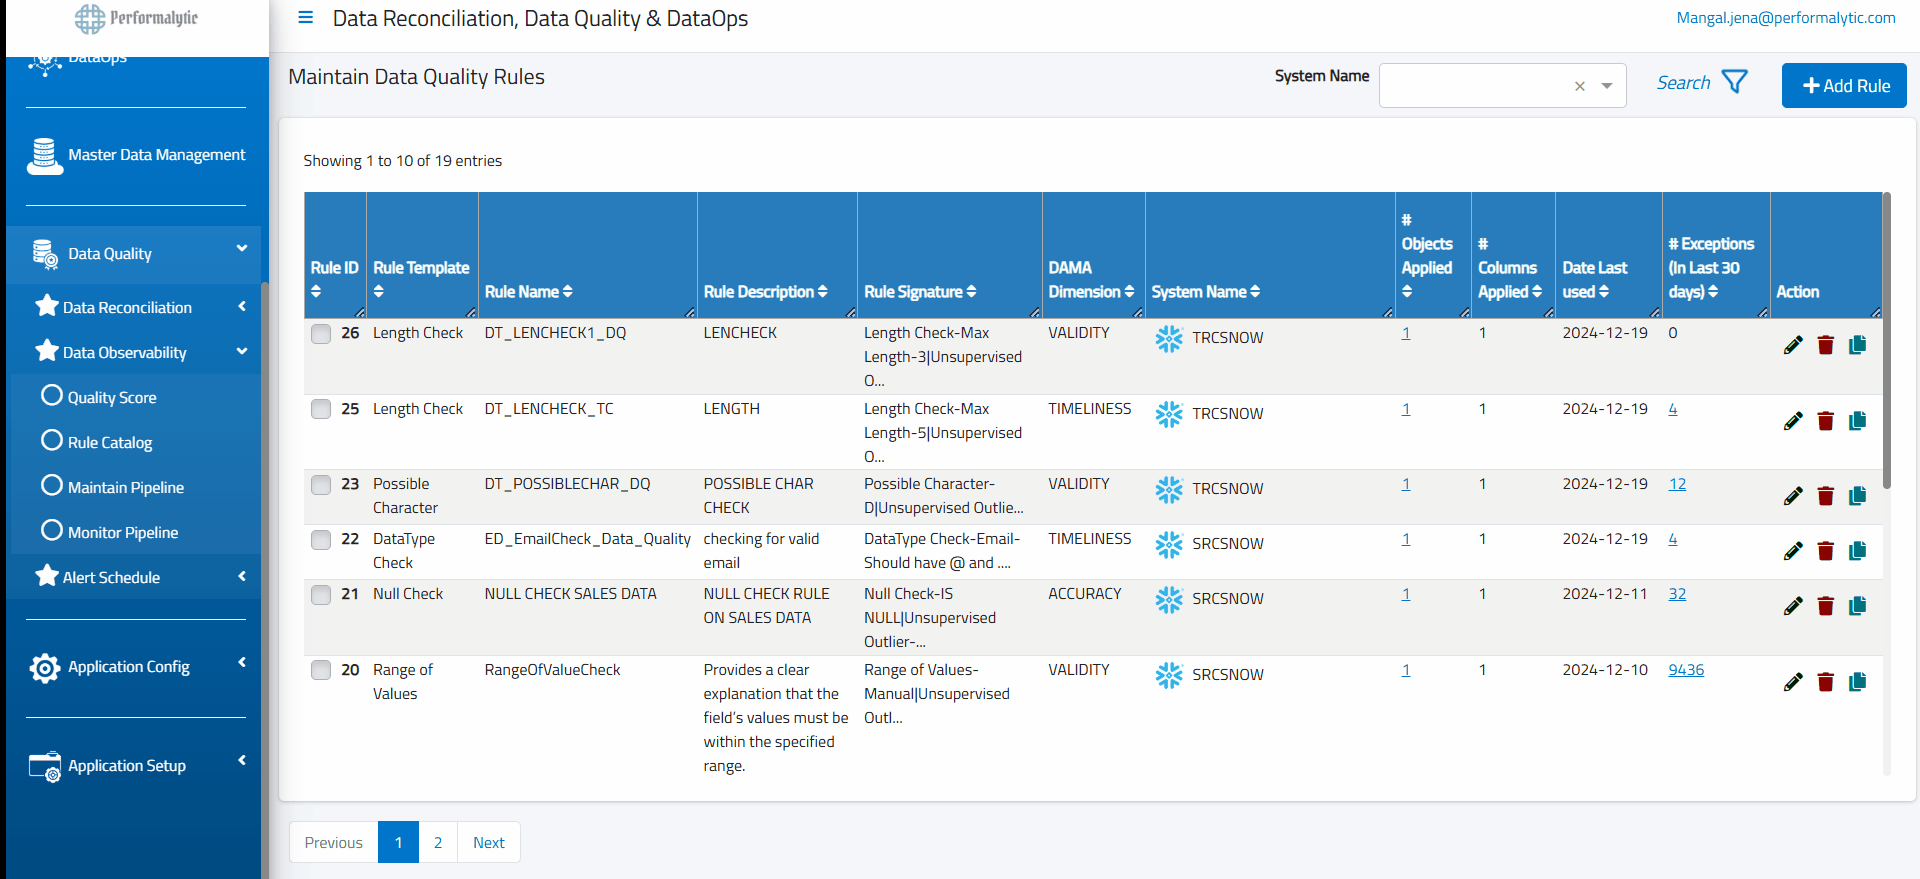Collapse the Data Quality sidebar section
1920x879 pixels.
pyautogui.click(x=241, y=249)
